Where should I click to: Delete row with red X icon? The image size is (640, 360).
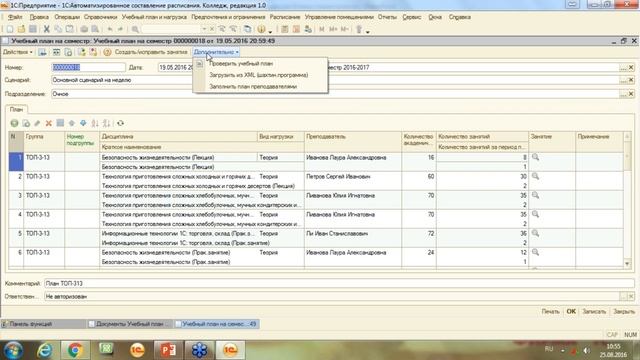(49, 123)
